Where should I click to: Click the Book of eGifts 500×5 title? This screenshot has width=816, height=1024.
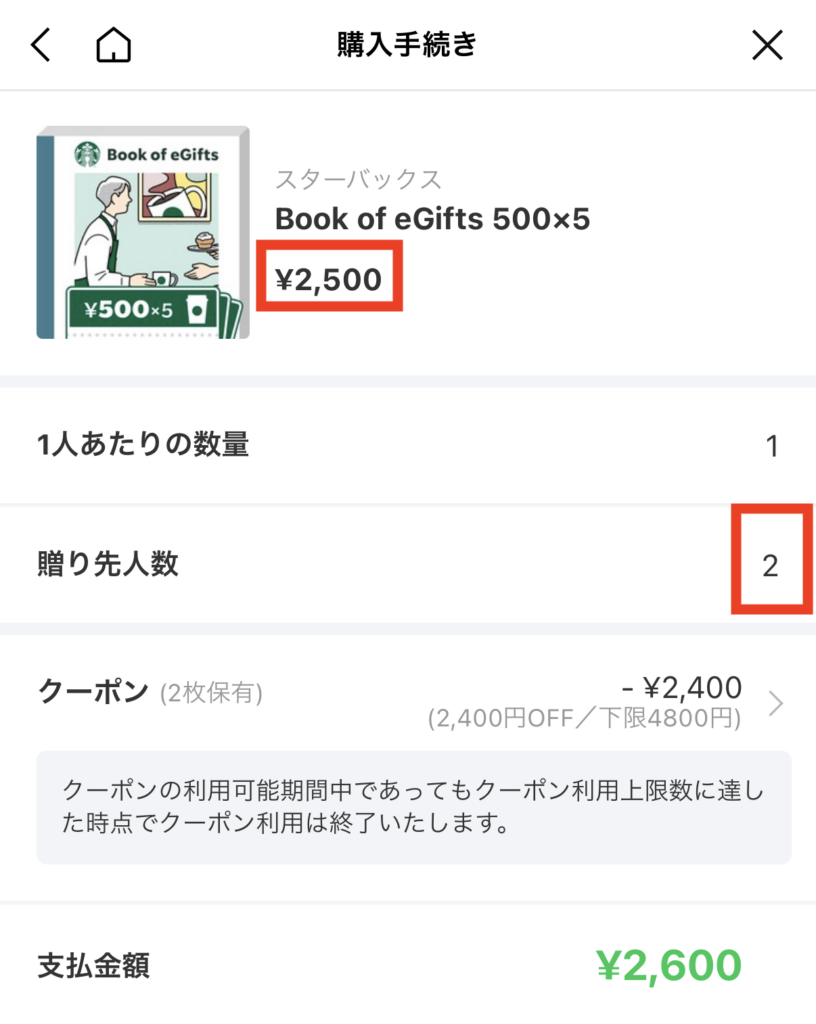click(432, 219)
